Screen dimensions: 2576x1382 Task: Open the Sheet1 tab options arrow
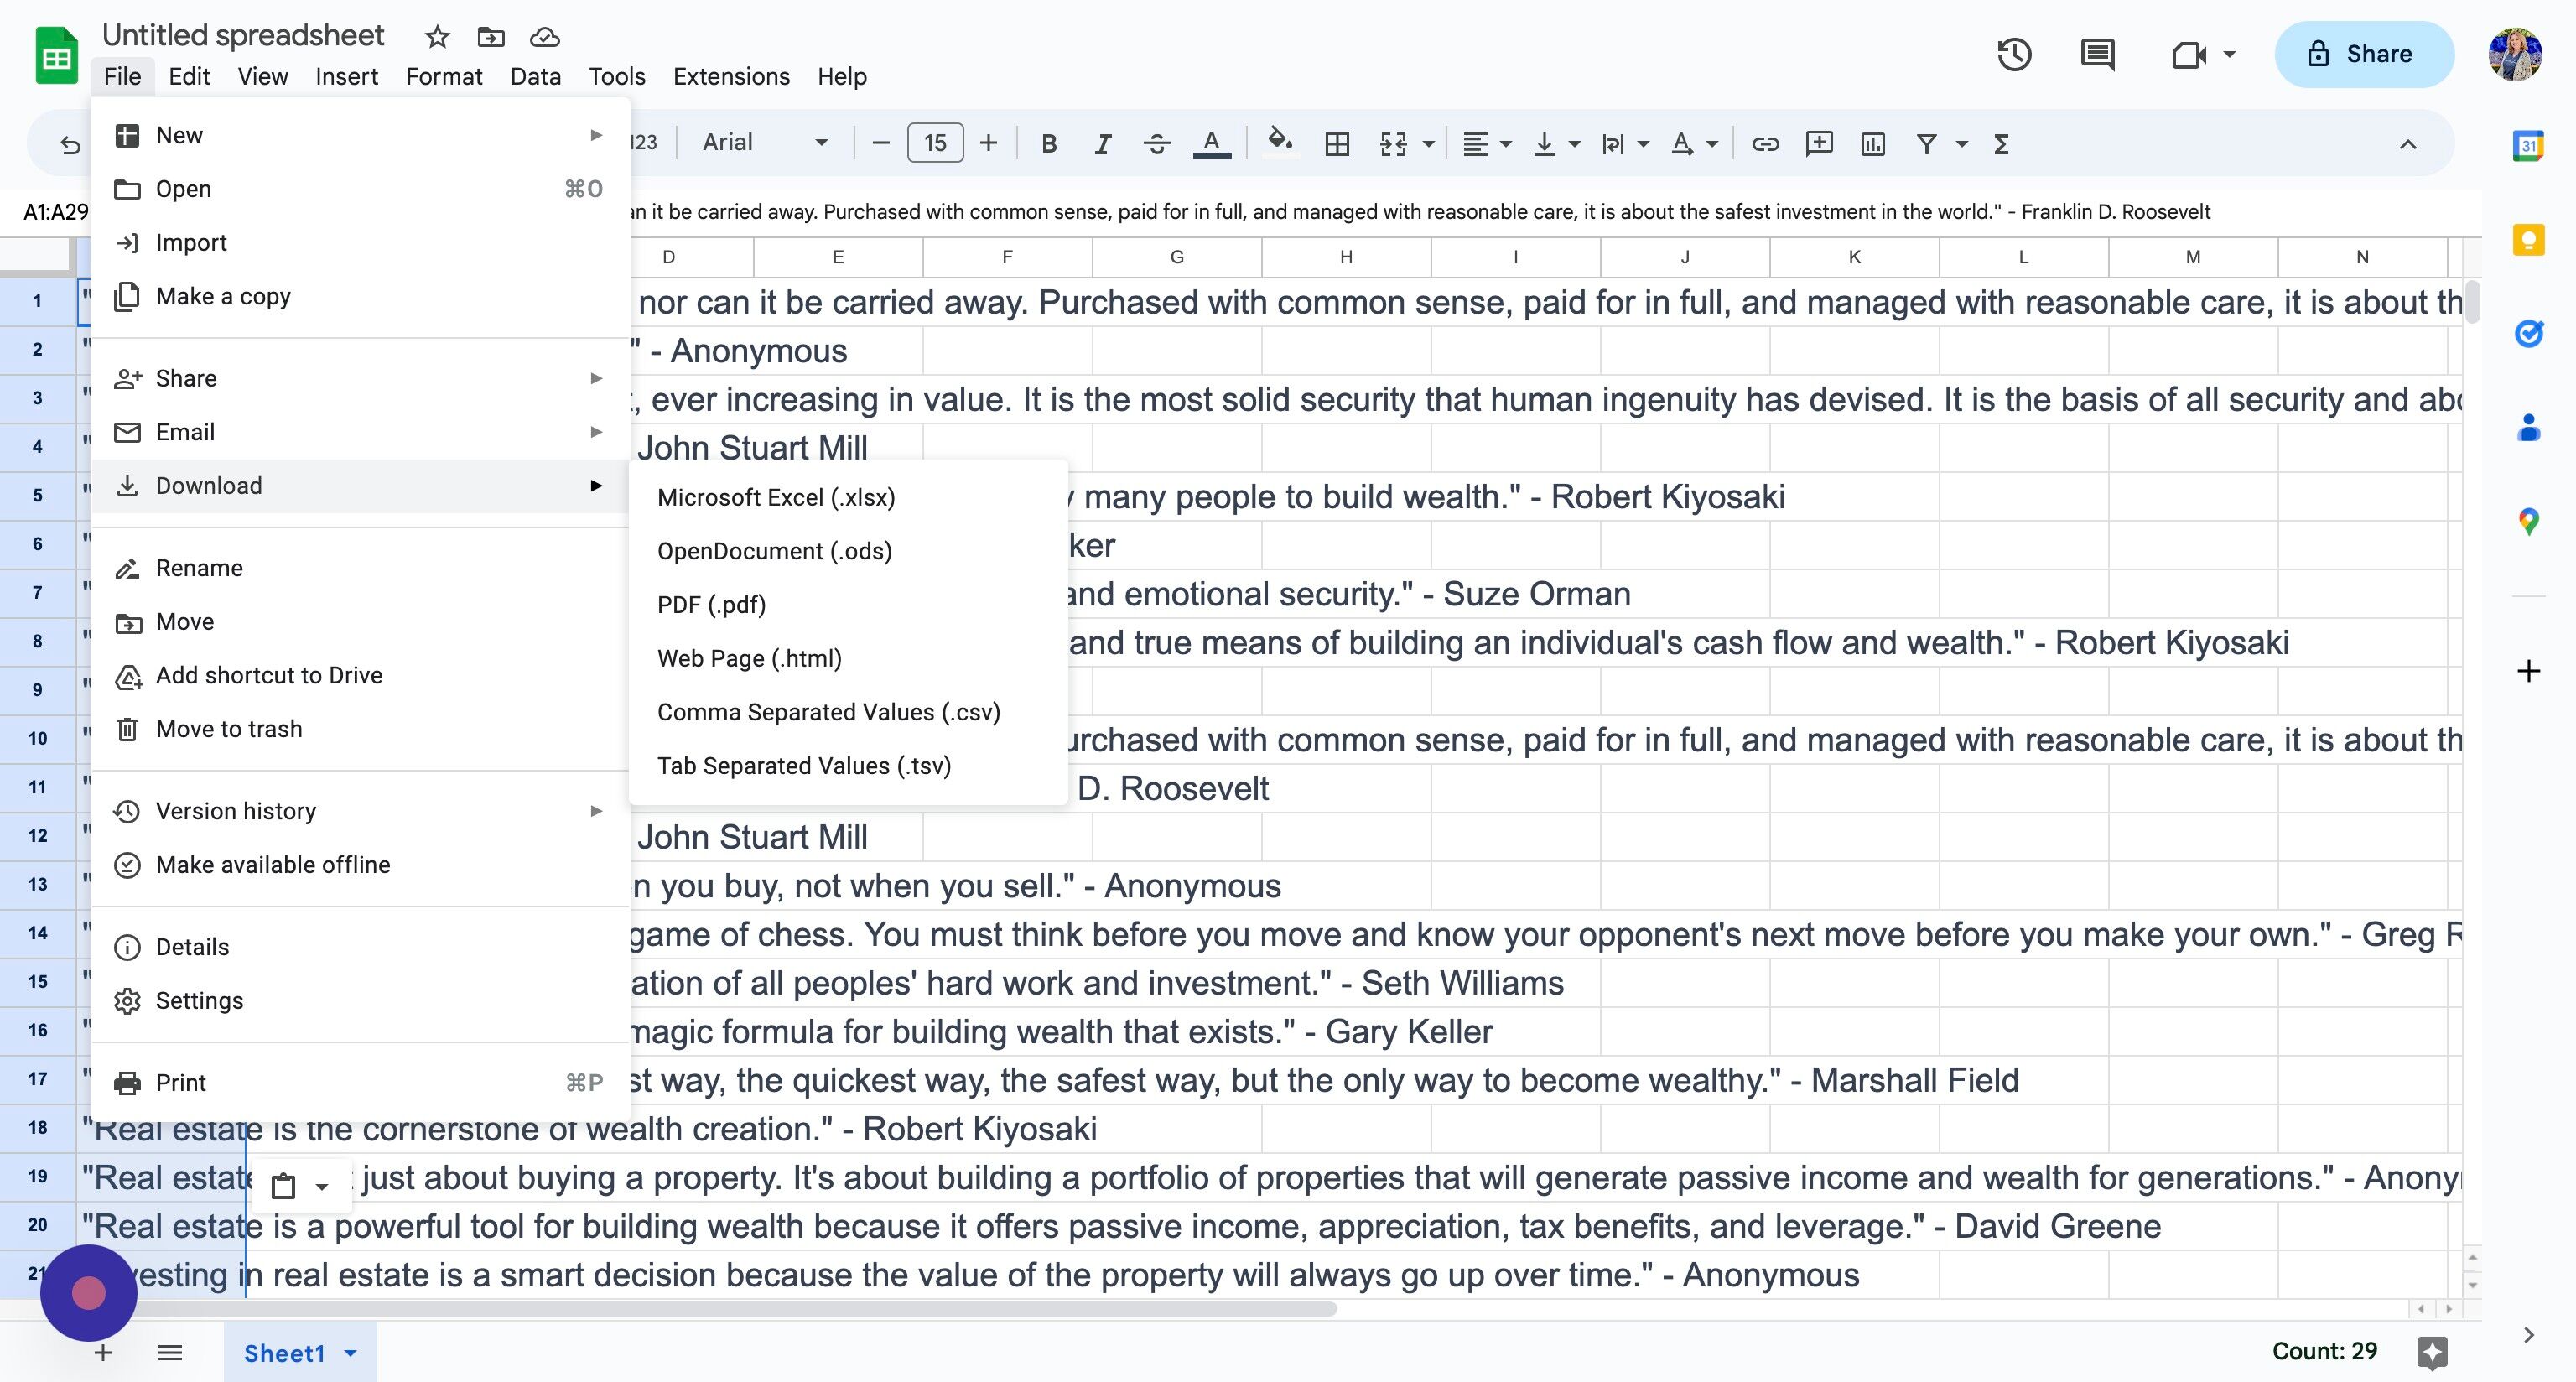pos(350,1354)
